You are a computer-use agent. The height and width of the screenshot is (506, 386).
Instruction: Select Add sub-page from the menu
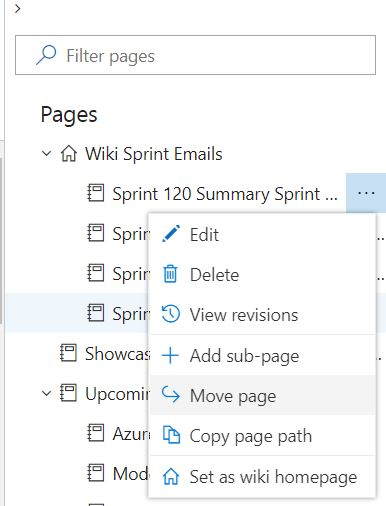(x=263, y=356)
